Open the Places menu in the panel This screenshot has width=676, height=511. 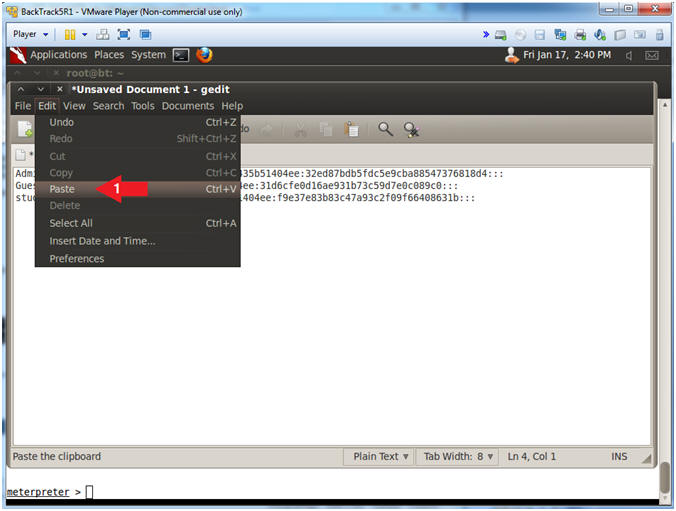[x=109, y=55]
